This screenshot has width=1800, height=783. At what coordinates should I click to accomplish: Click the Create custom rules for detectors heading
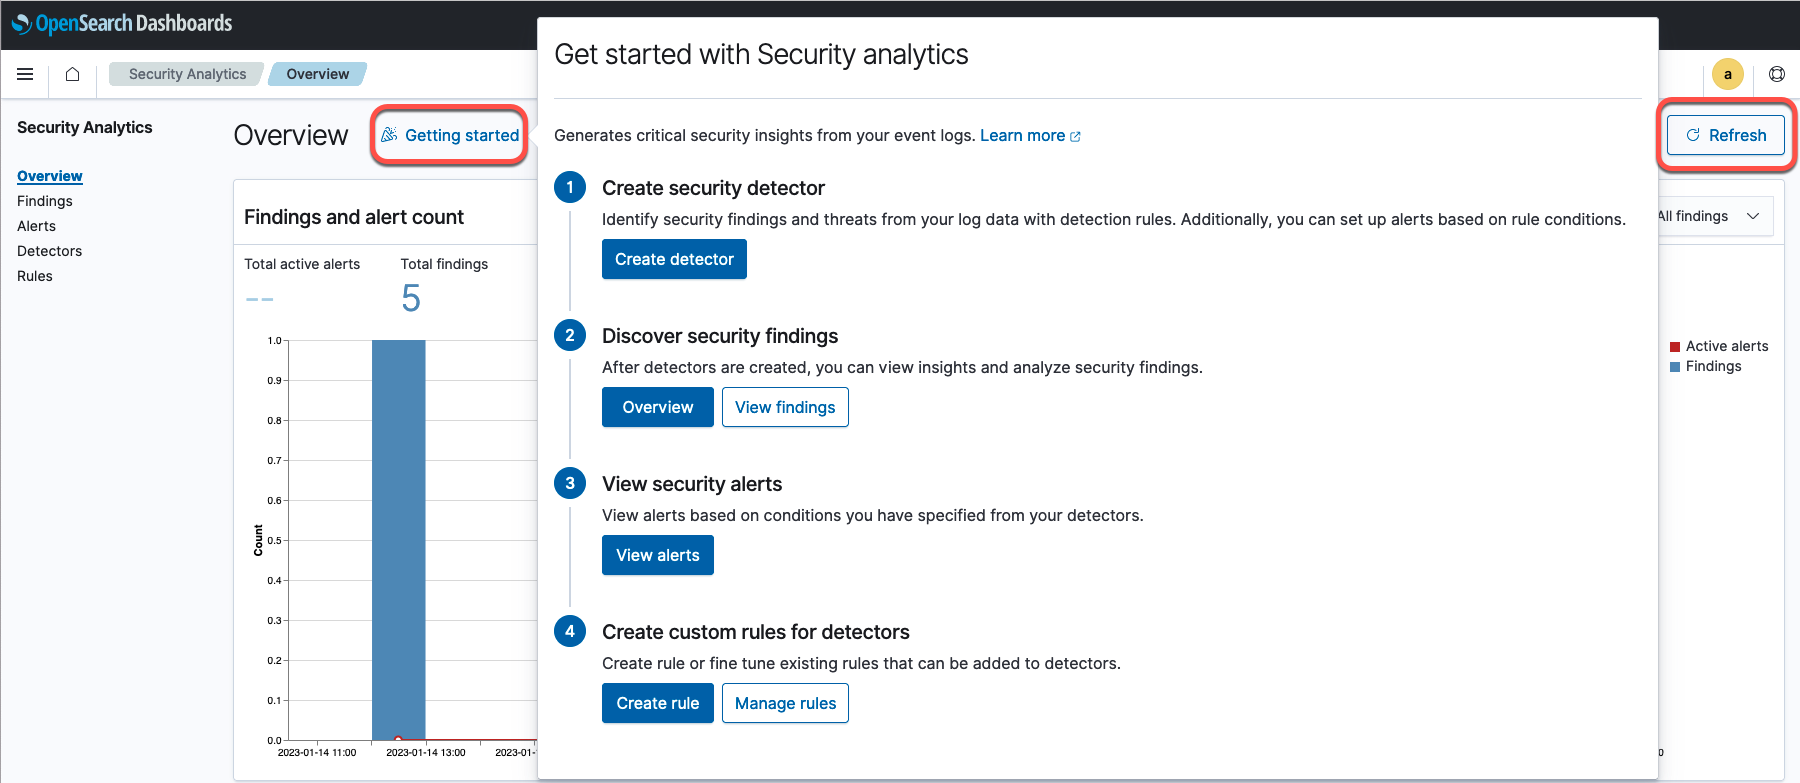[756, 632]
